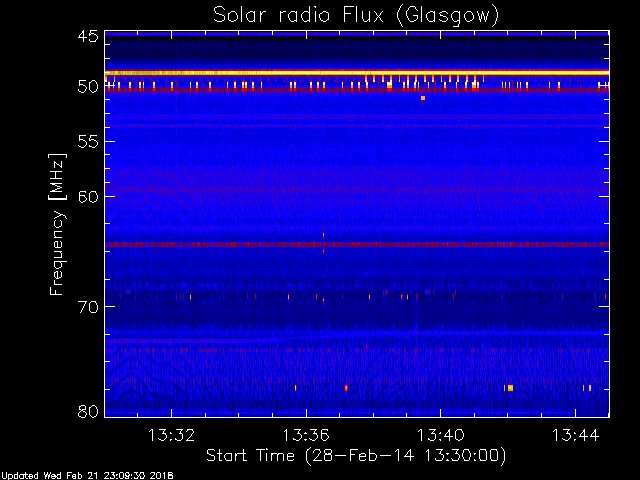Screen dimensions: 640x480
Task: Click the 'Frequency [MHz]' axis label
Action: pos(57,224)
